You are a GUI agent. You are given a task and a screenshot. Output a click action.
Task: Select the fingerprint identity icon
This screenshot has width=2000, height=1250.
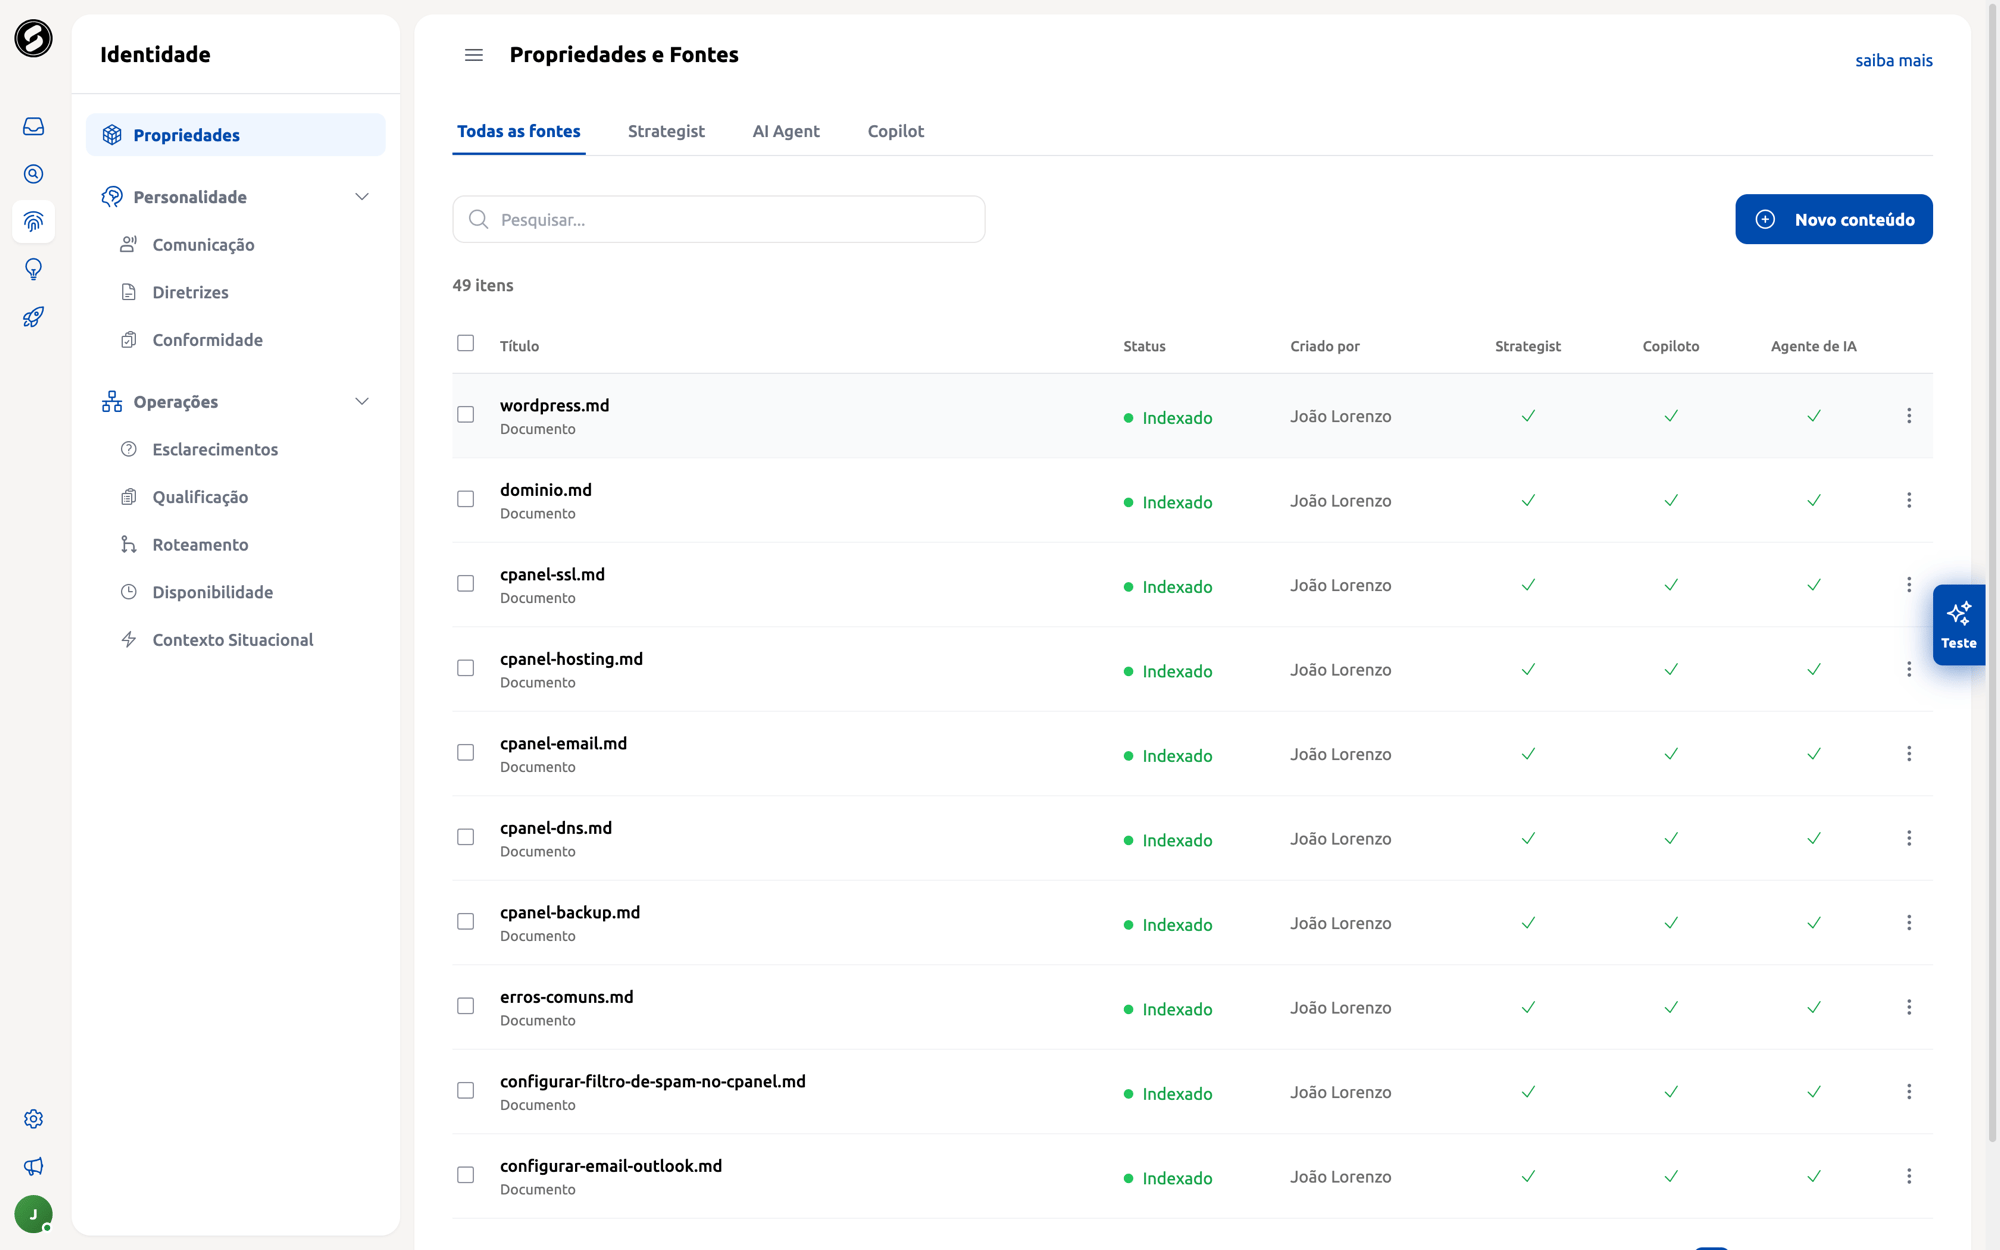point(33,221)
